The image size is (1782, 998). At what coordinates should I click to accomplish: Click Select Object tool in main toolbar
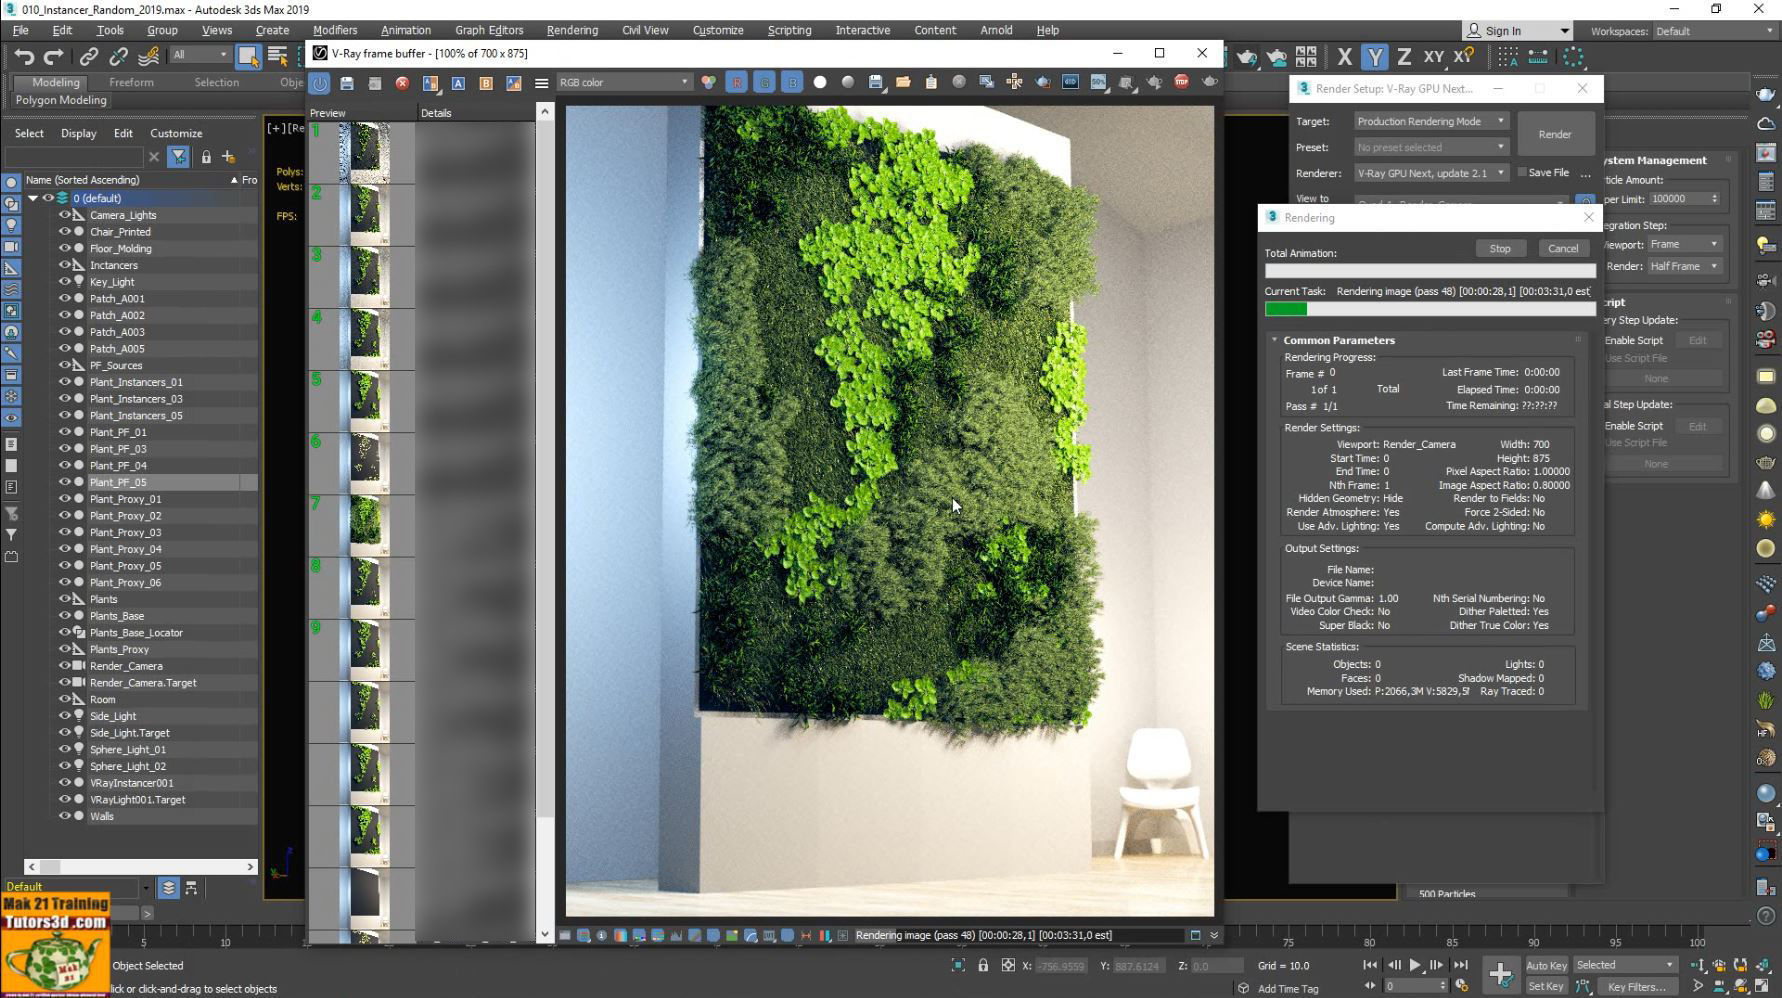coord(248,57)
